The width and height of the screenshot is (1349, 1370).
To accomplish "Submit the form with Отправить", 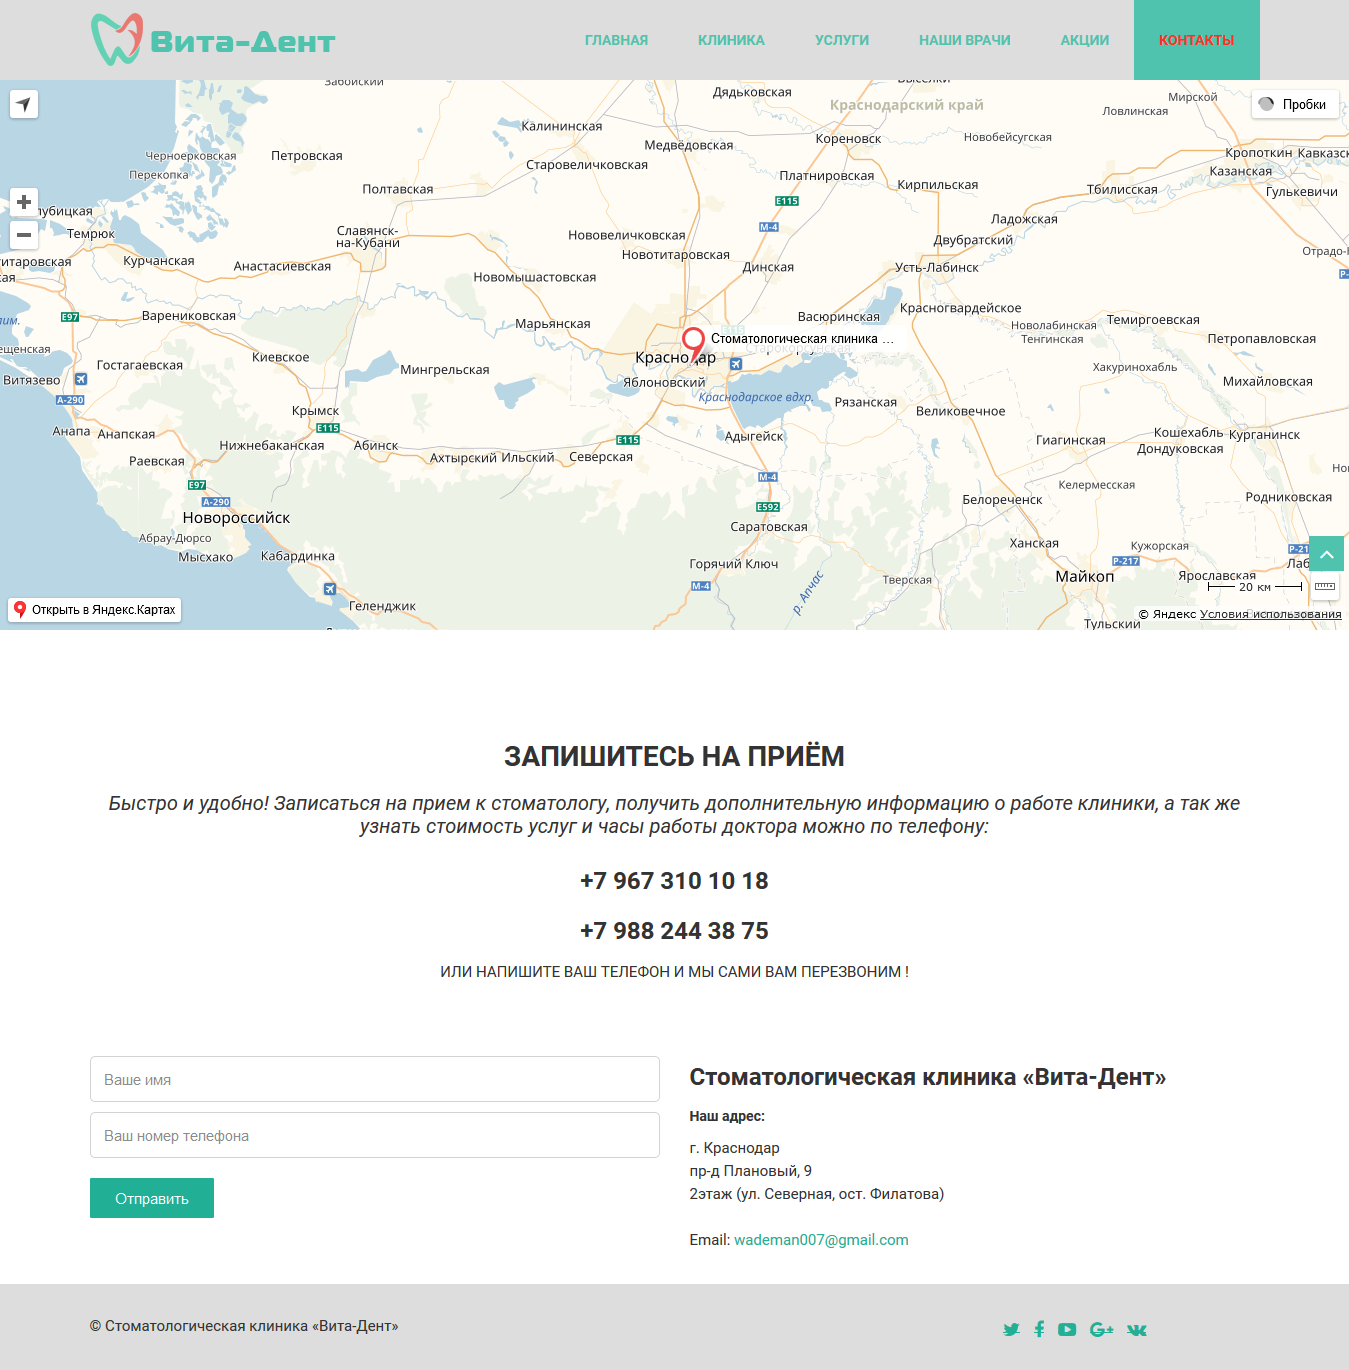I will click(x=152, y=1198).
